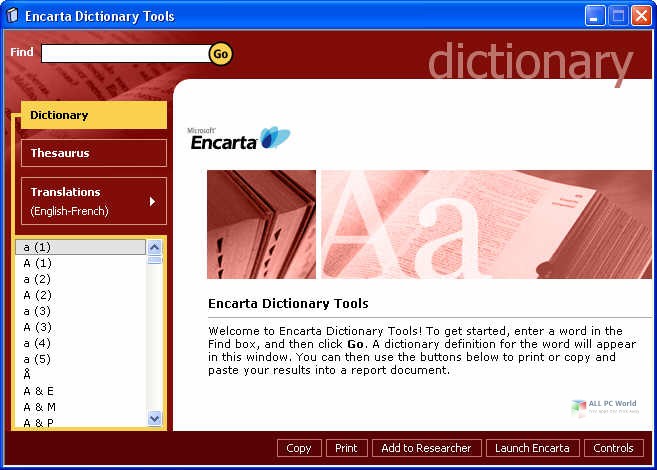Select word entry "a (1)" in list

point(80,247)
